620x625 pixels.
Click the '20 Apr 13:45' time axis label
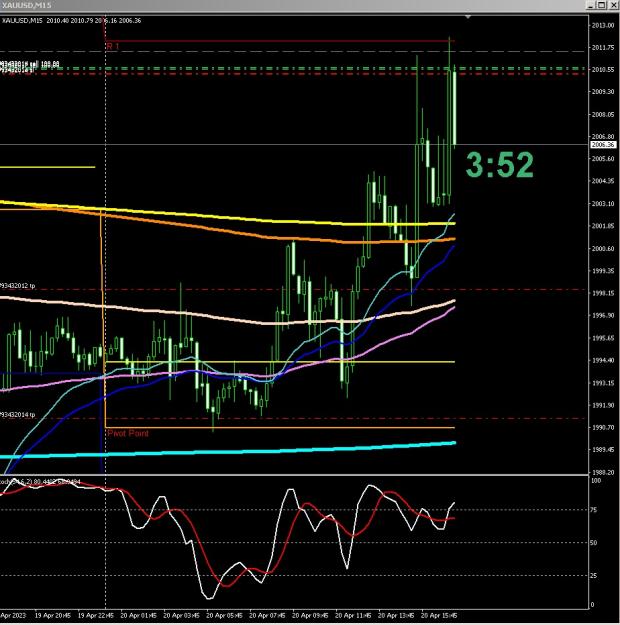(396, 615)
